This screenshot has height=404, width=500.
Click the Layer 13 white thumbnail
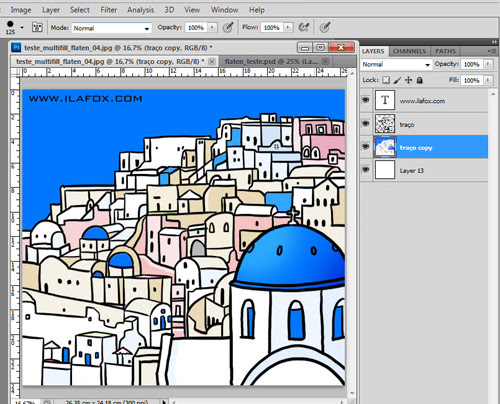(x=385, y=170)
